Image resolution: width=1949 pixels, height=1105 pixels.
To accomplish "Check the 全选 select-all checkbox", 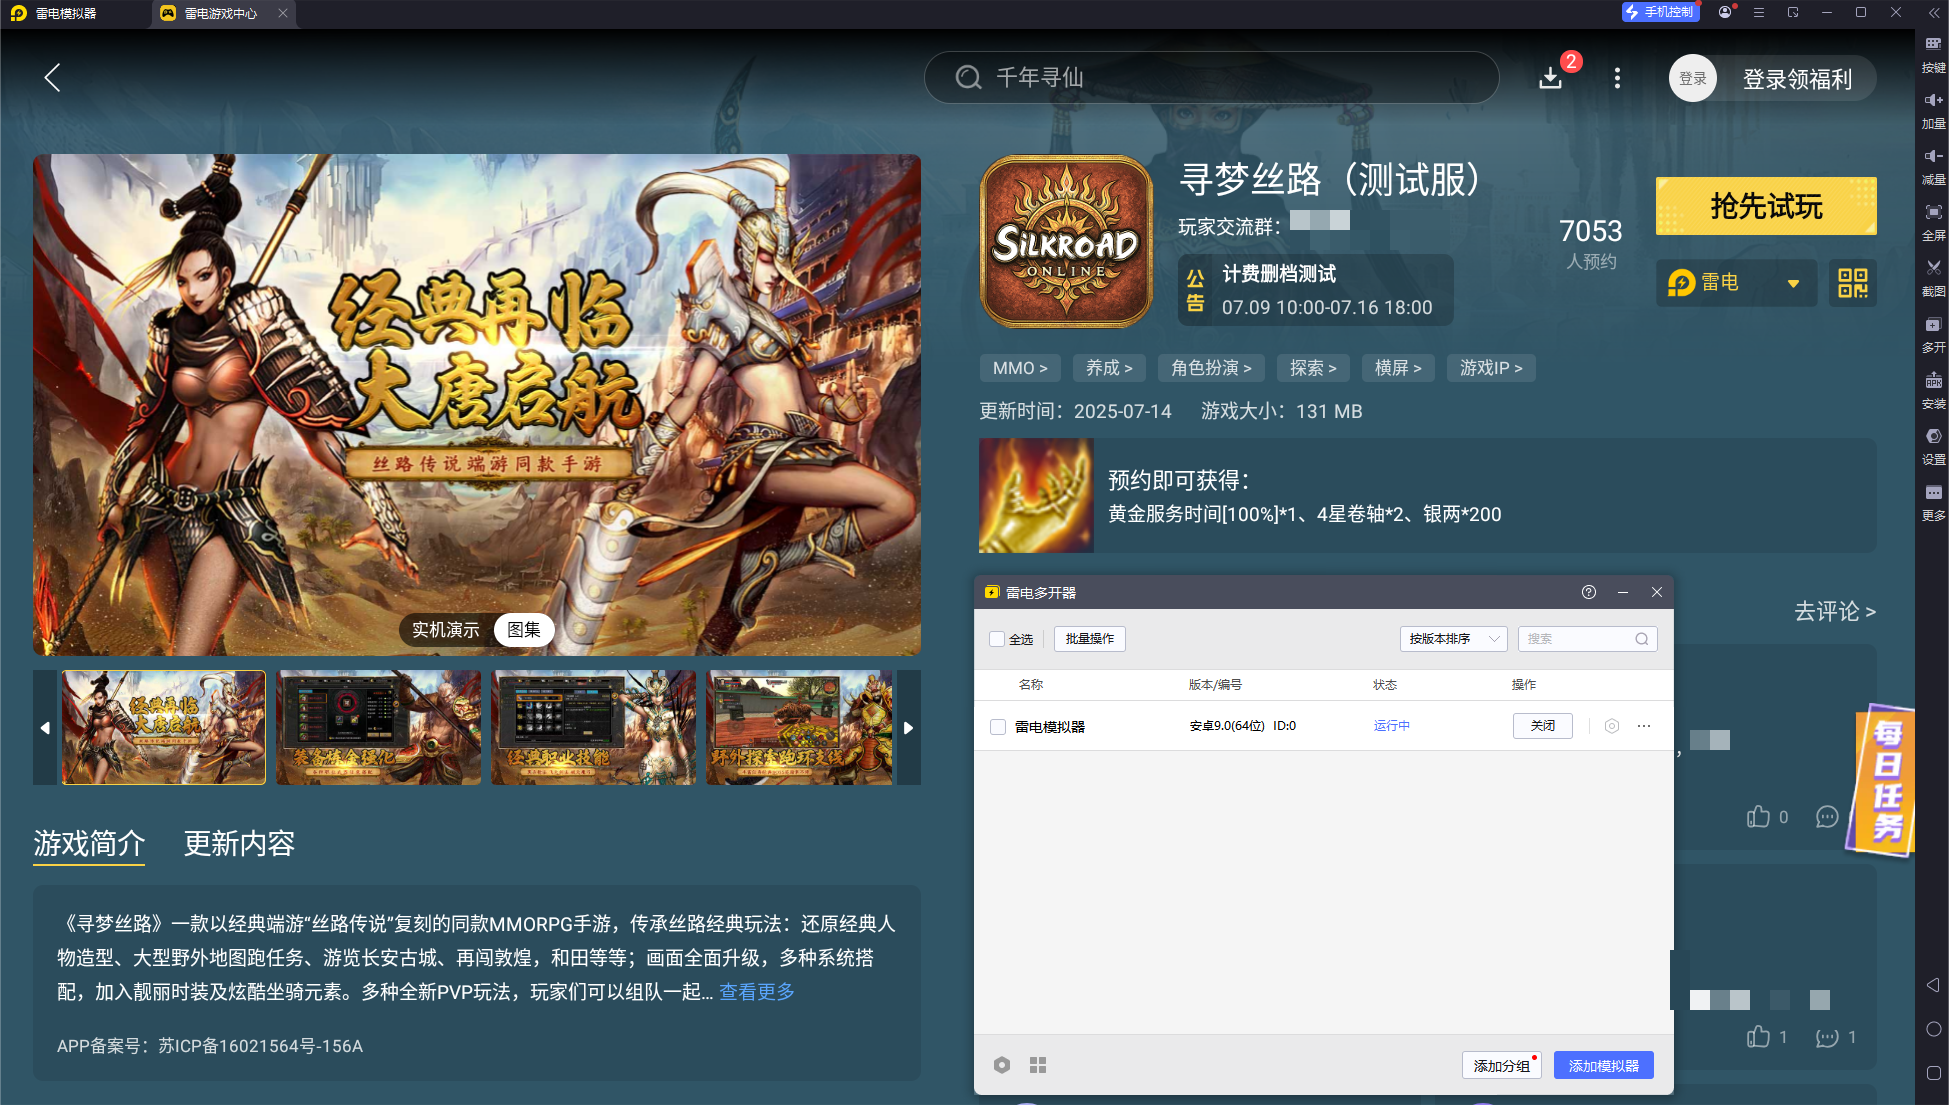I will [x=997, y=639].
